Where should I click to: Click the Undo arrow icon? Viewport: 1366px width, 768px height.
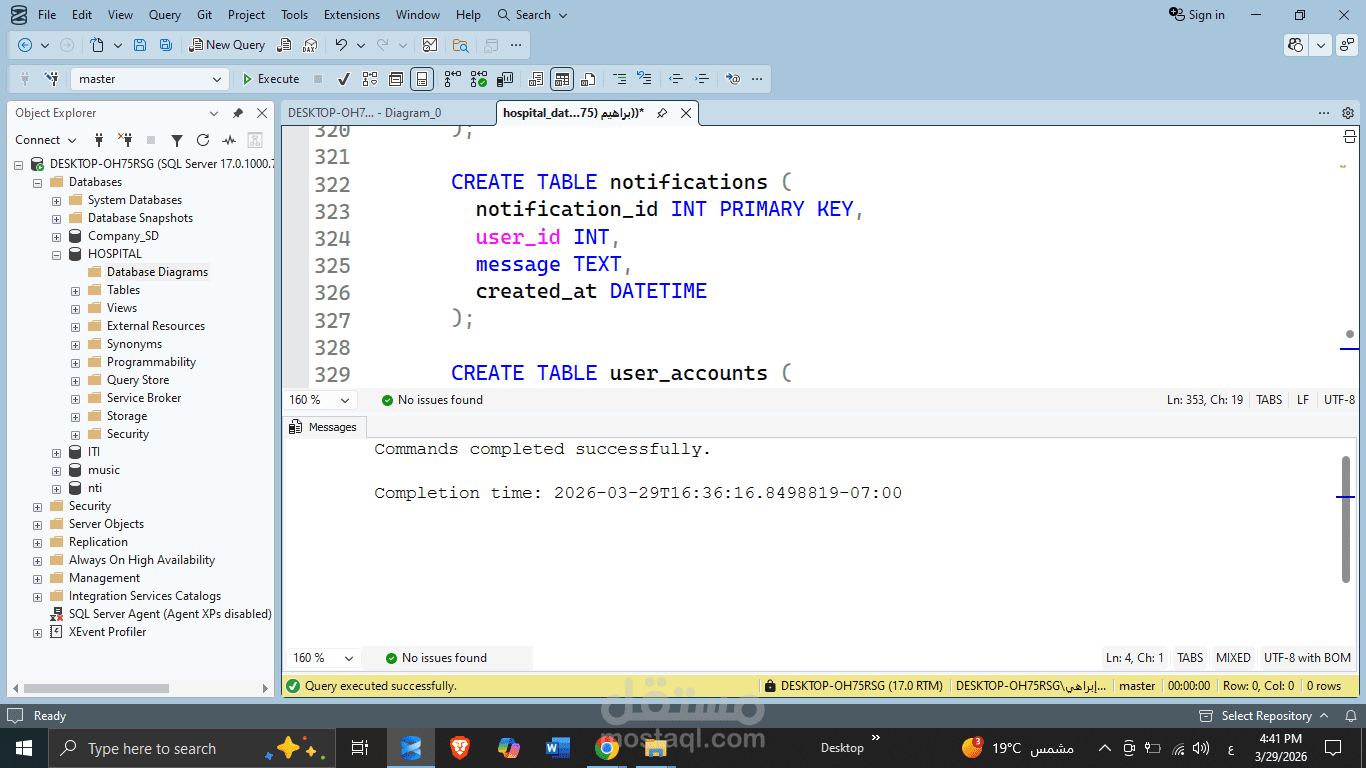point(341,45)
